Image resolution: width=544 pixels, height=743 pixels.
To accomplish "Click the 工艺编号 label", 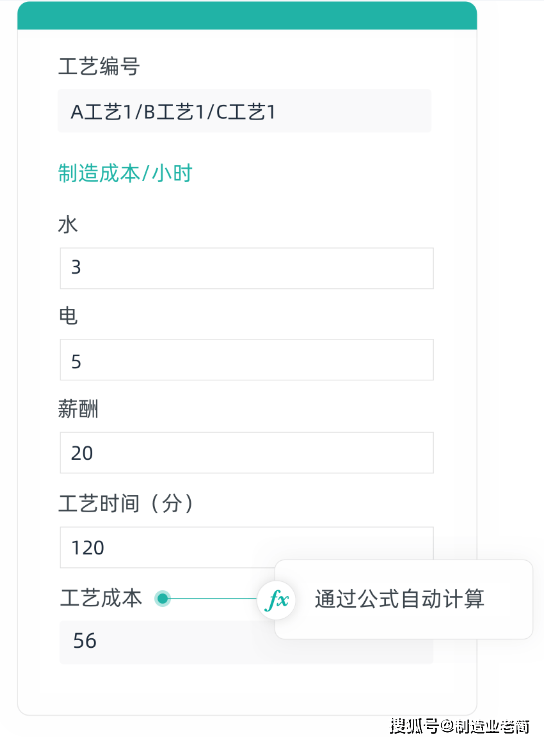I will (99, 66).
